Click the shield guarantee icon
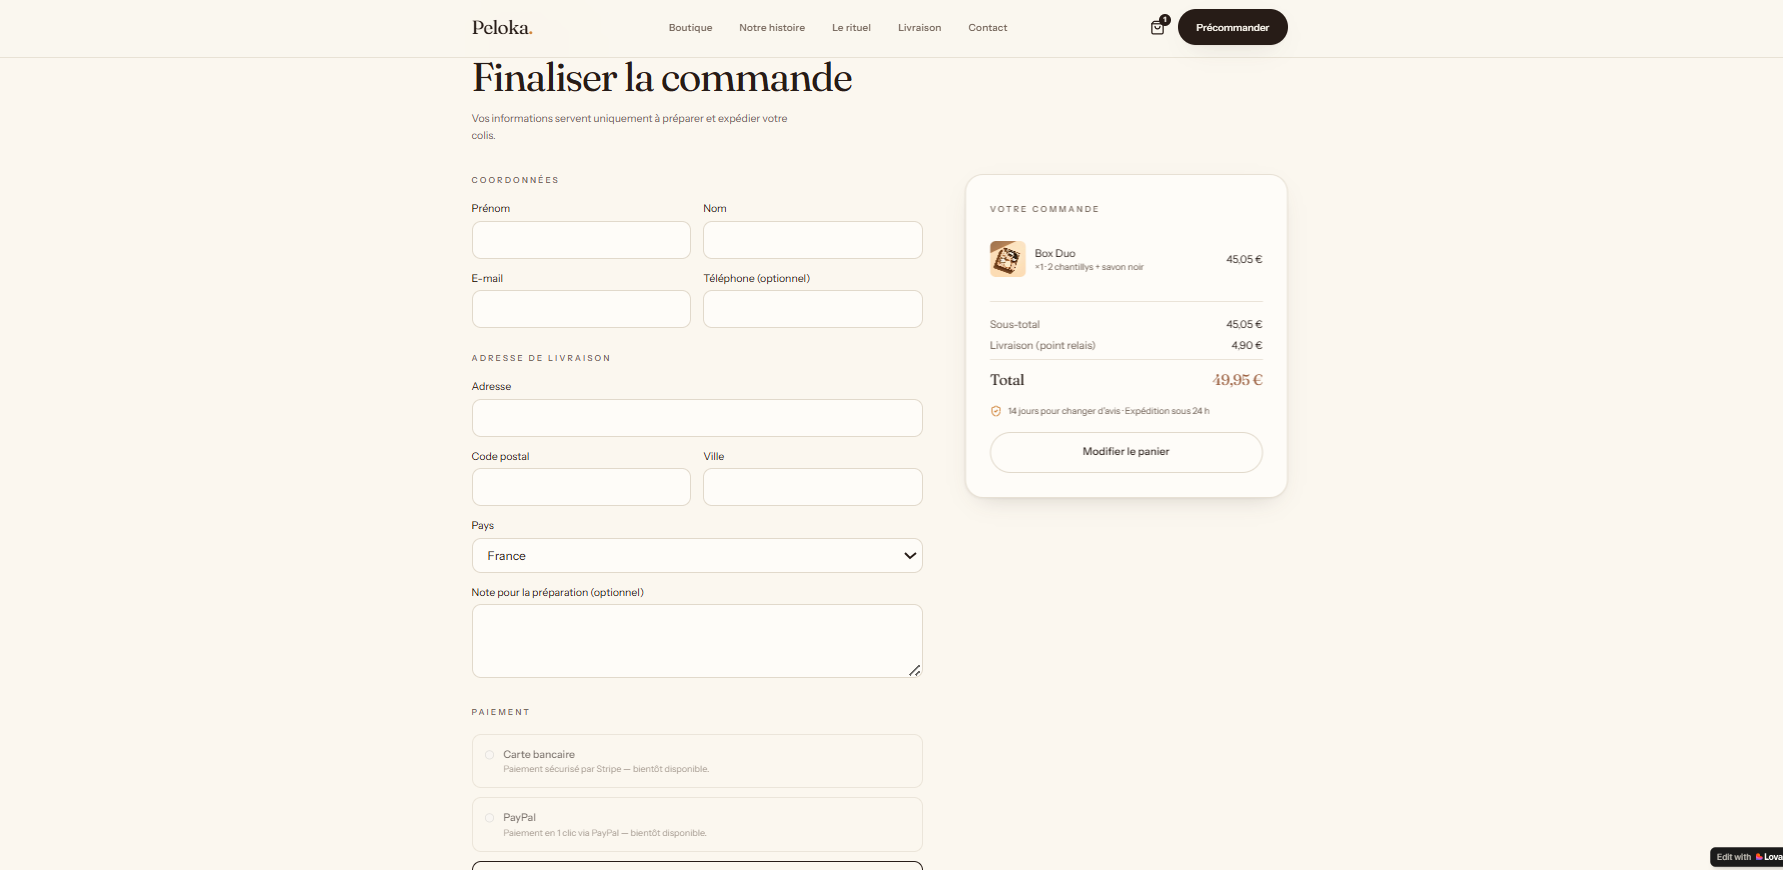The image size is (1783, 870). click(996, 411)
